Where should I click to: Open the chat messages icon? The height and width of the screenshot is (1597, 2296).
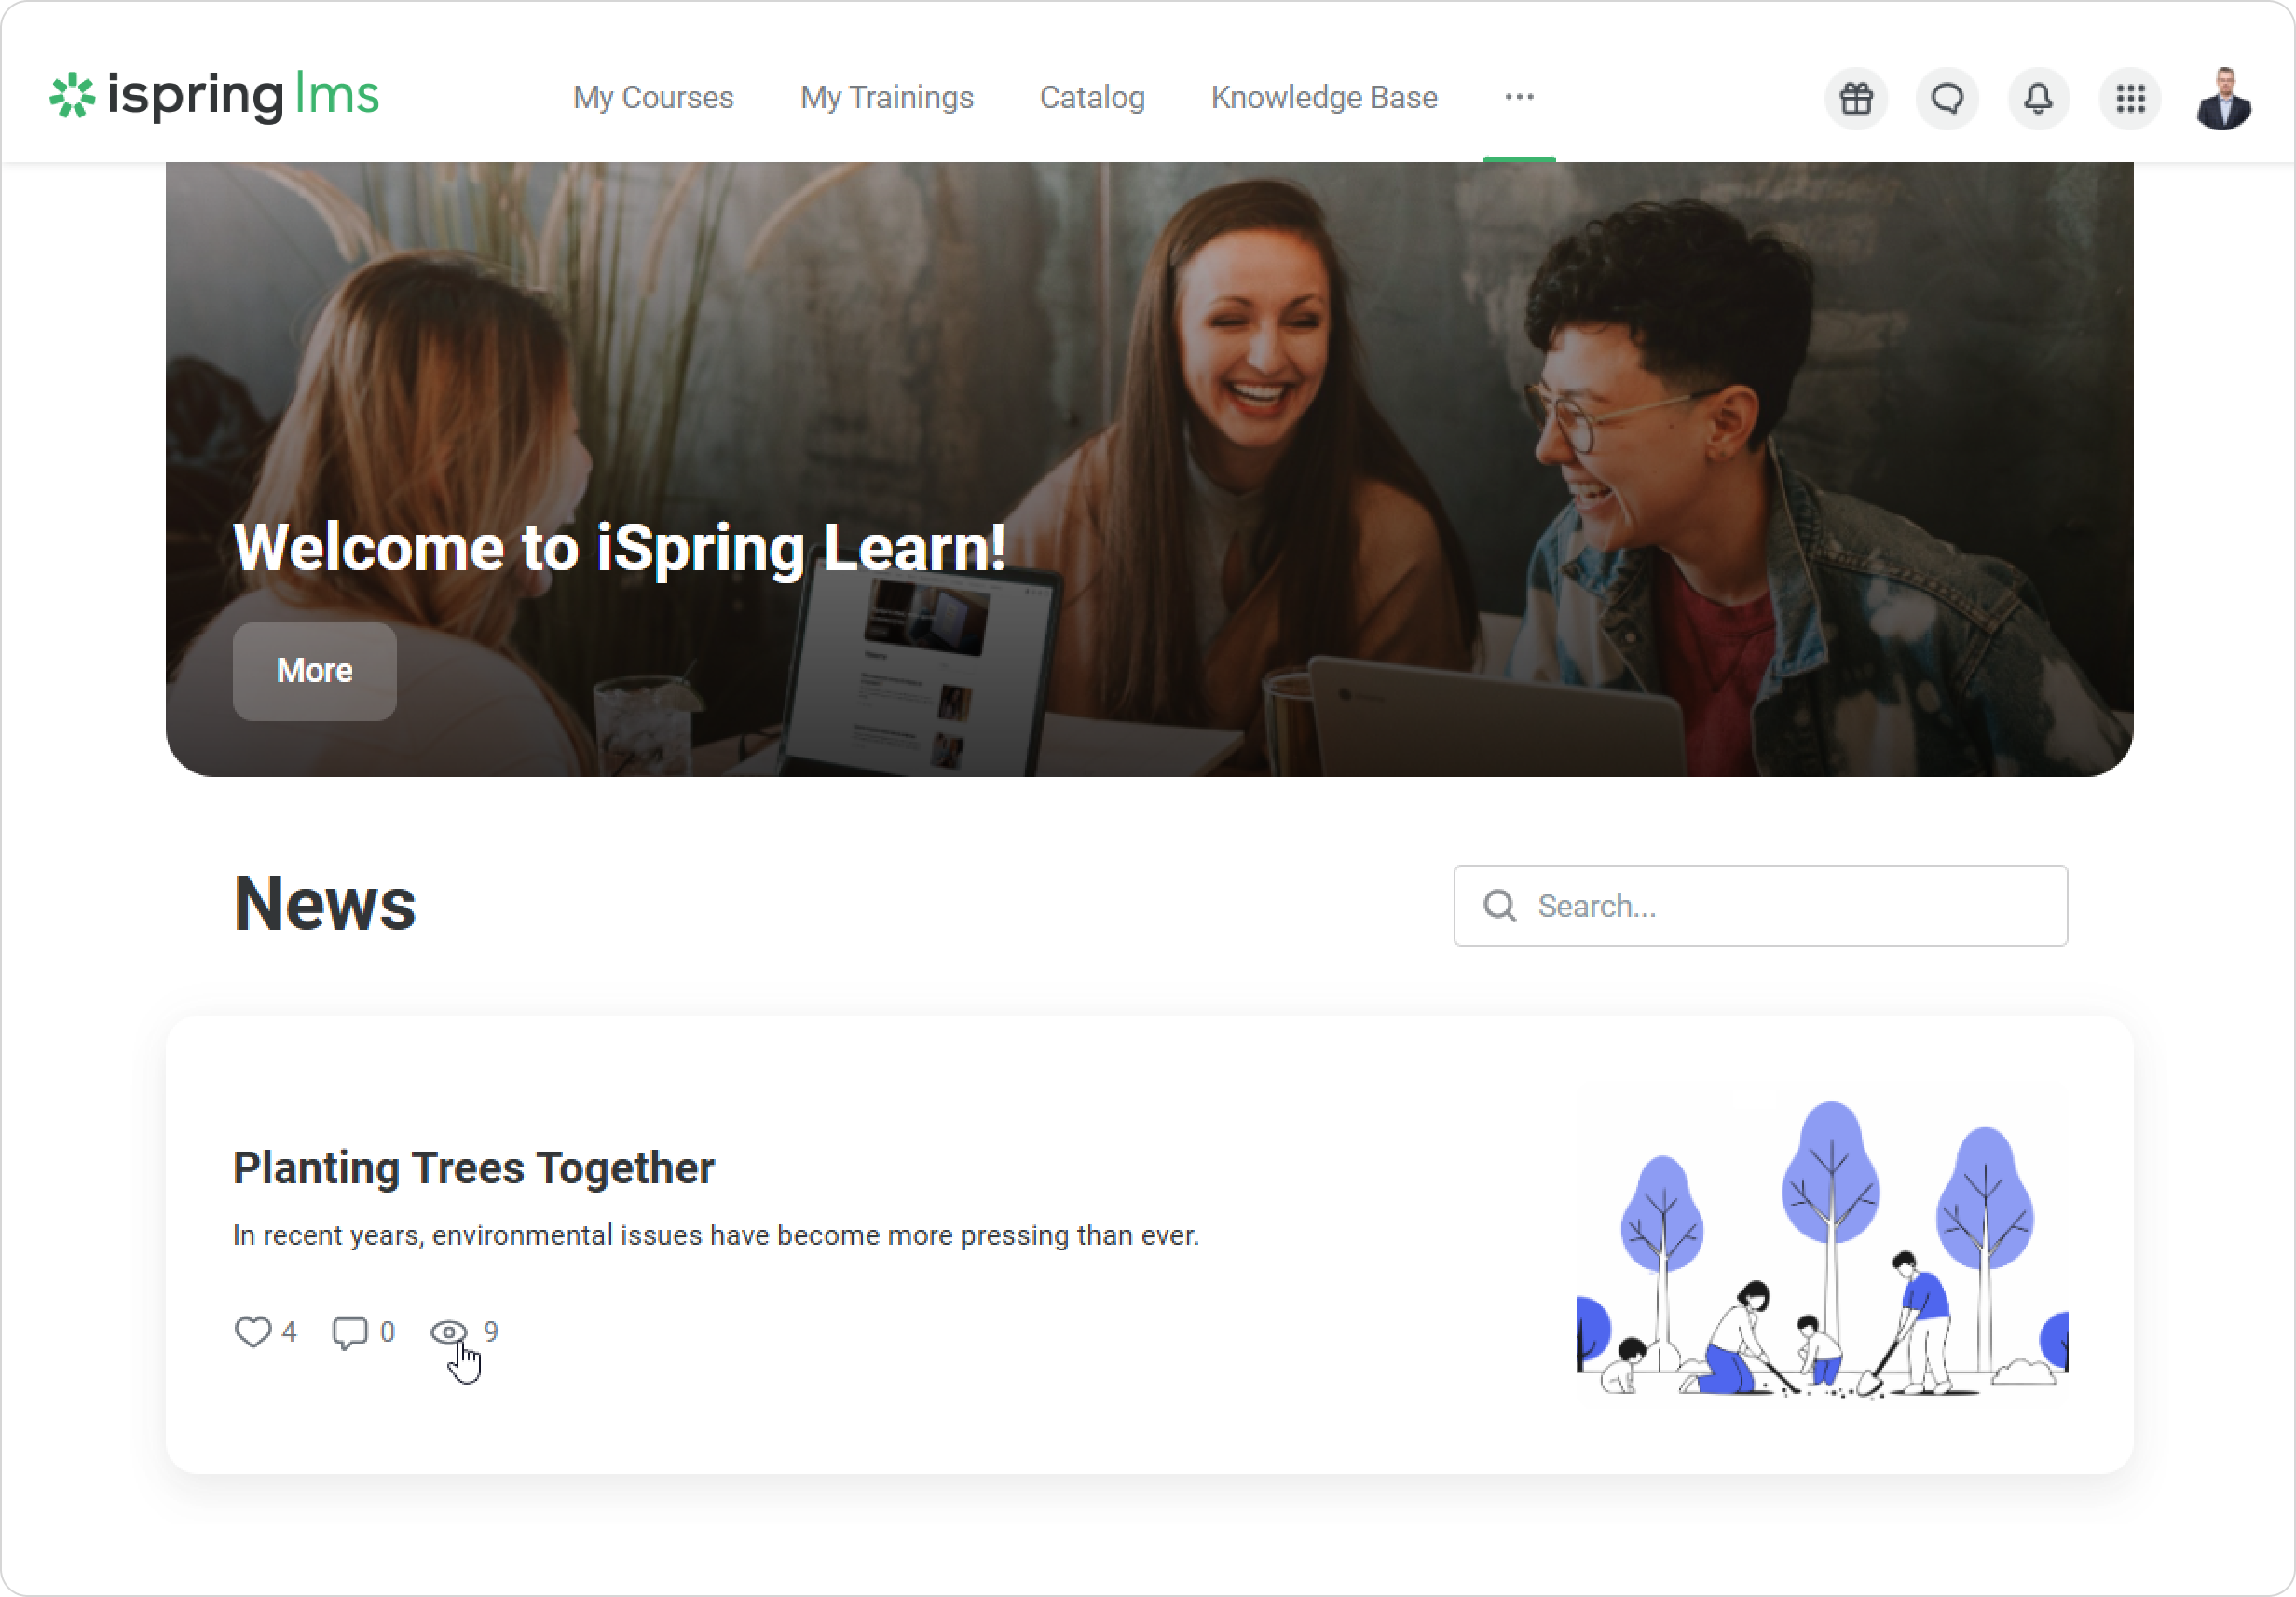tap(1947, 98)
